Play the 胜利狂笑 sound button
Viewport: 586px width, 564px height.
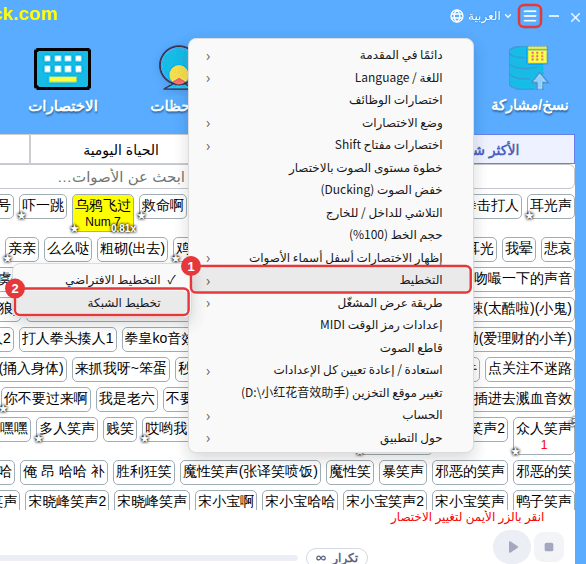[144, 472]
